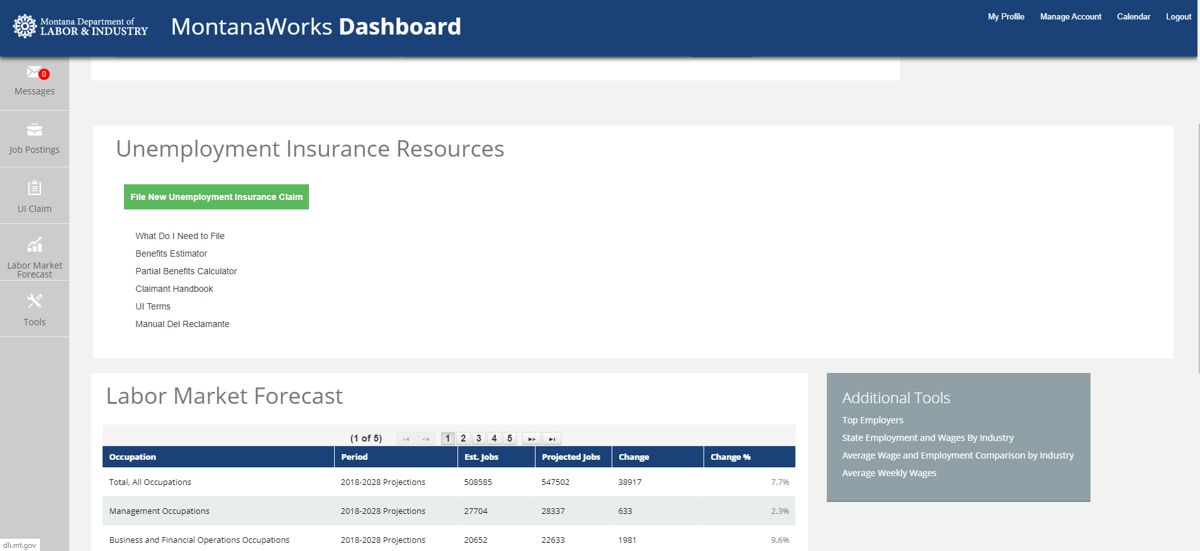Click Total, All Occupations row text
The image size is (1200, 551).
pos(150,482)
